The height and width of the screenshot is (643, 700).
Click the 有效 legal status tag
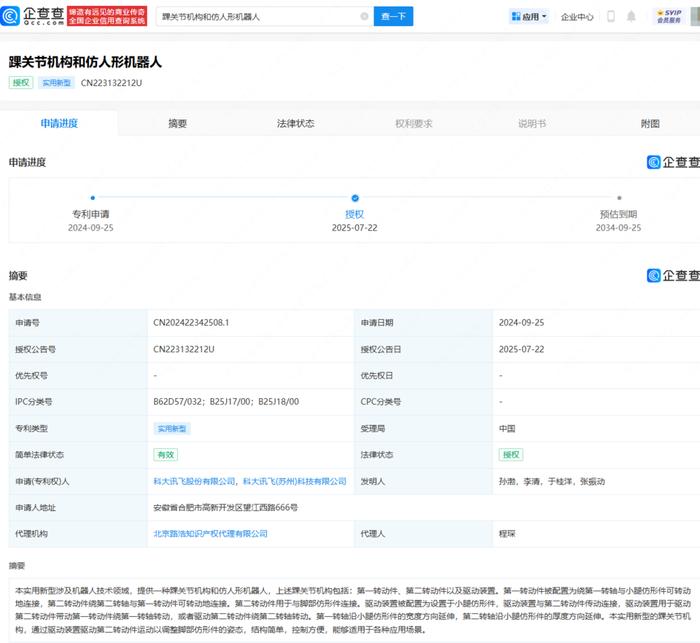(x=166, y=455)
